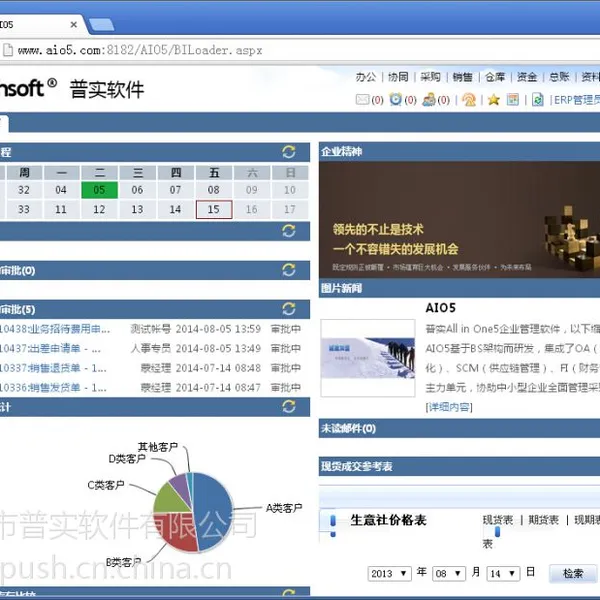Click the red B类客户 pie slice
The image size is (600, 600).
point(177,531)
